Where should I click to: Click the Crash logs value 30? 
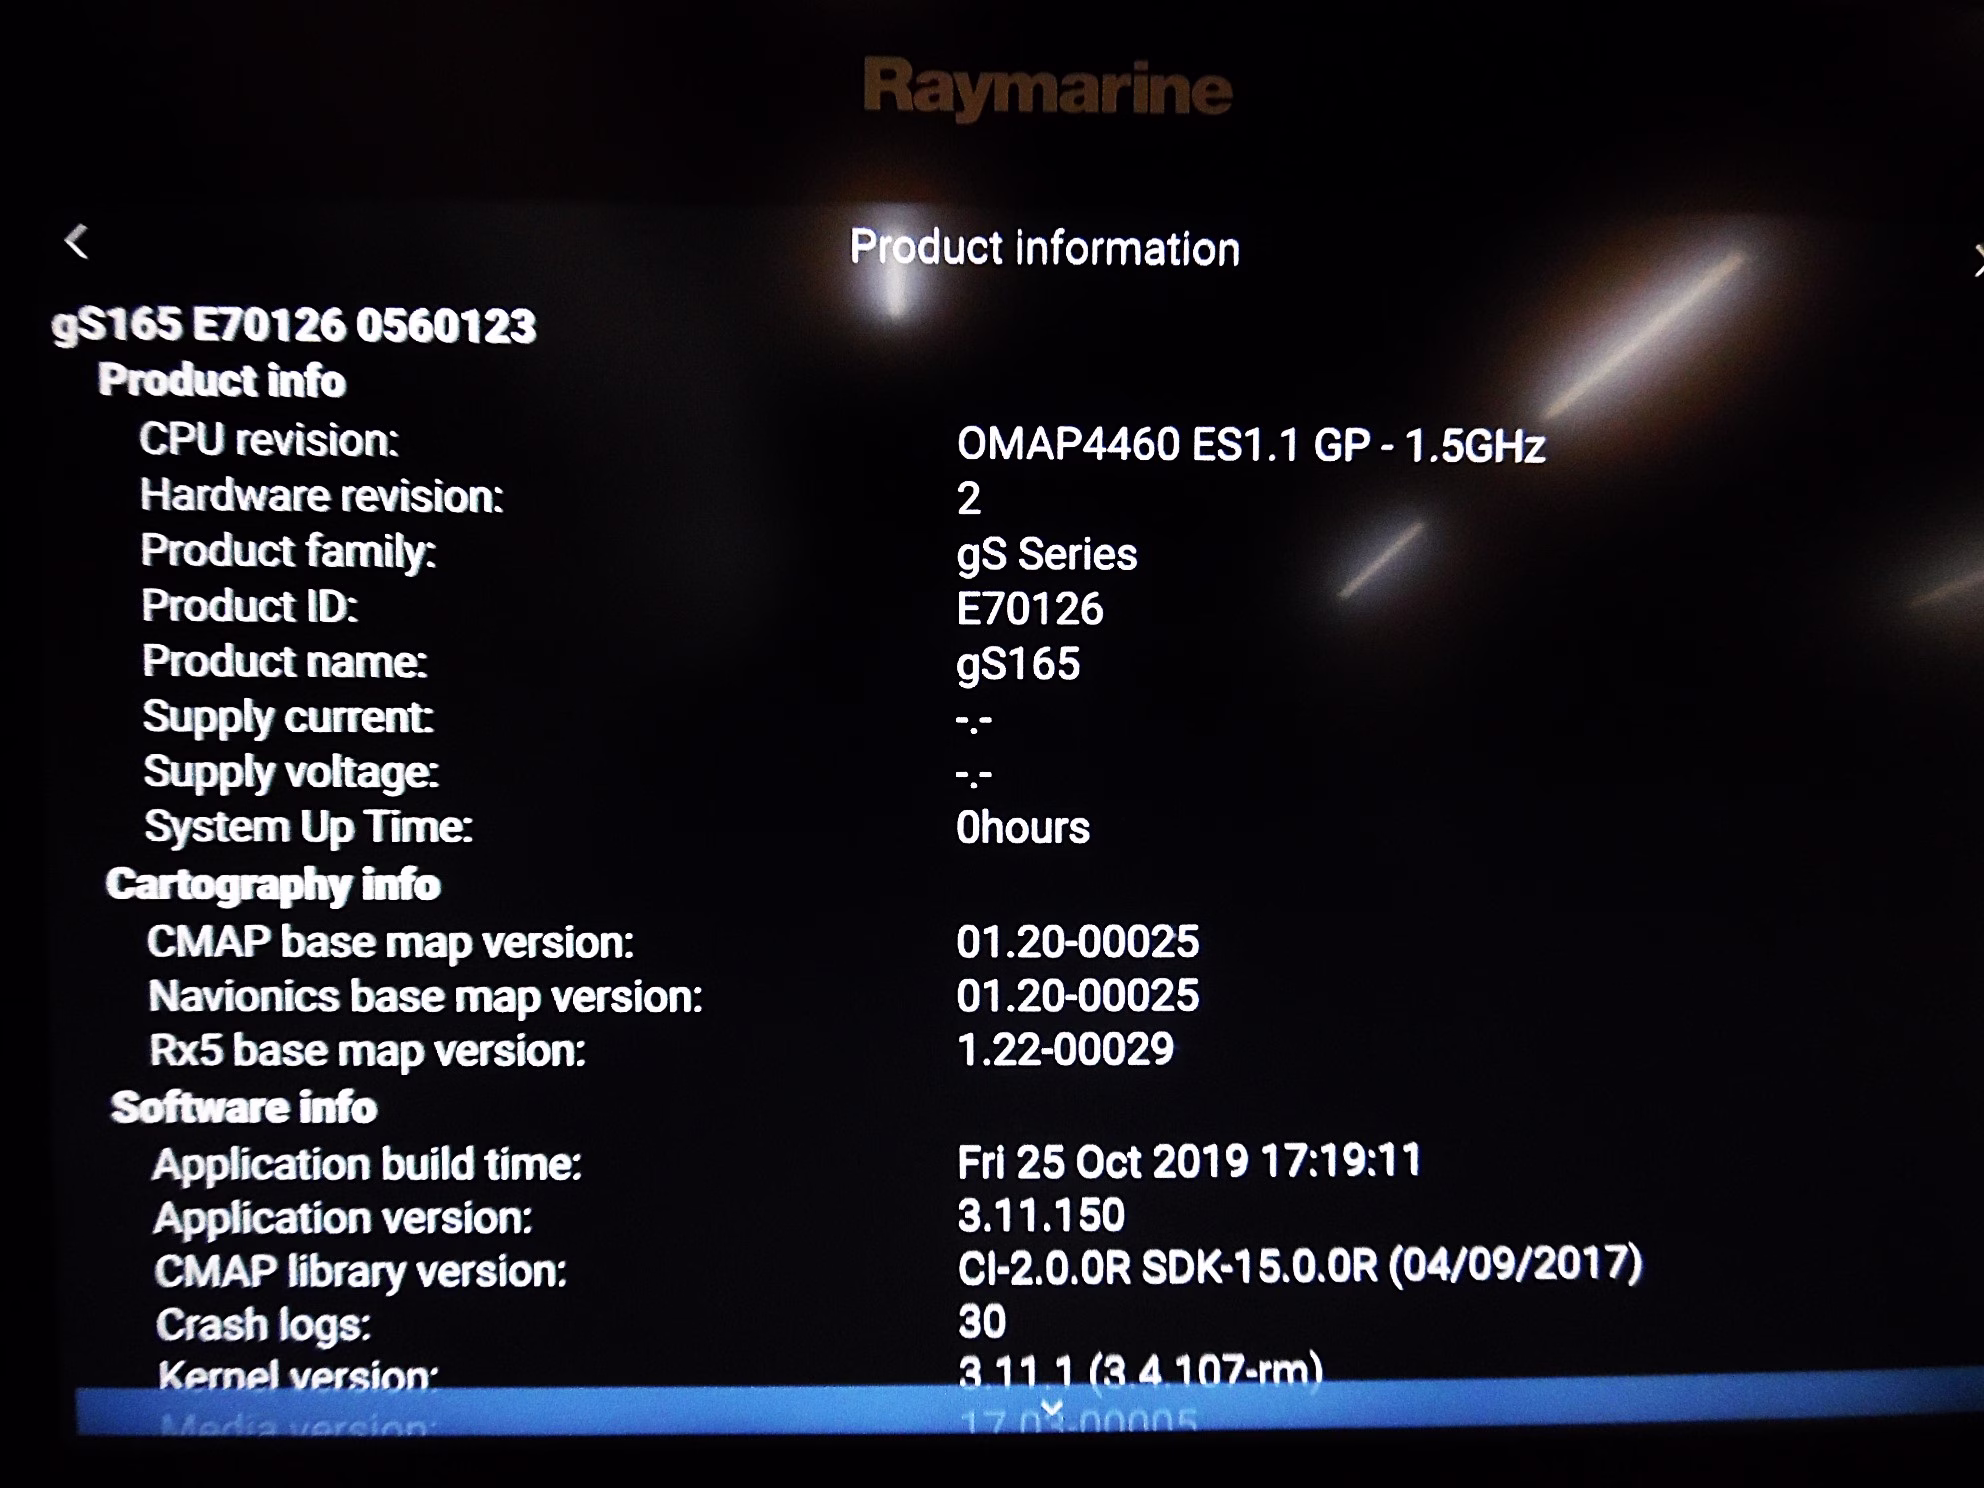[x=982, y=1322]
